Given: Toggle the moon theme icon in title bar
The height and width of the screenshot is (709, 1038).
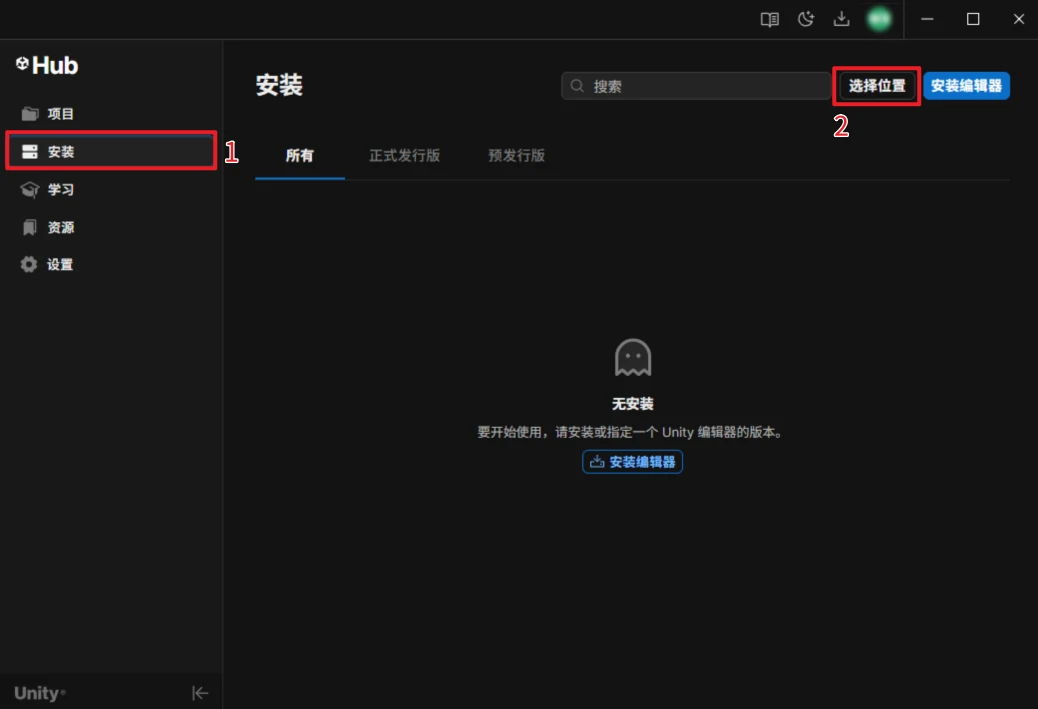Looking at the screenshot, I should click(x=806, y=19).
